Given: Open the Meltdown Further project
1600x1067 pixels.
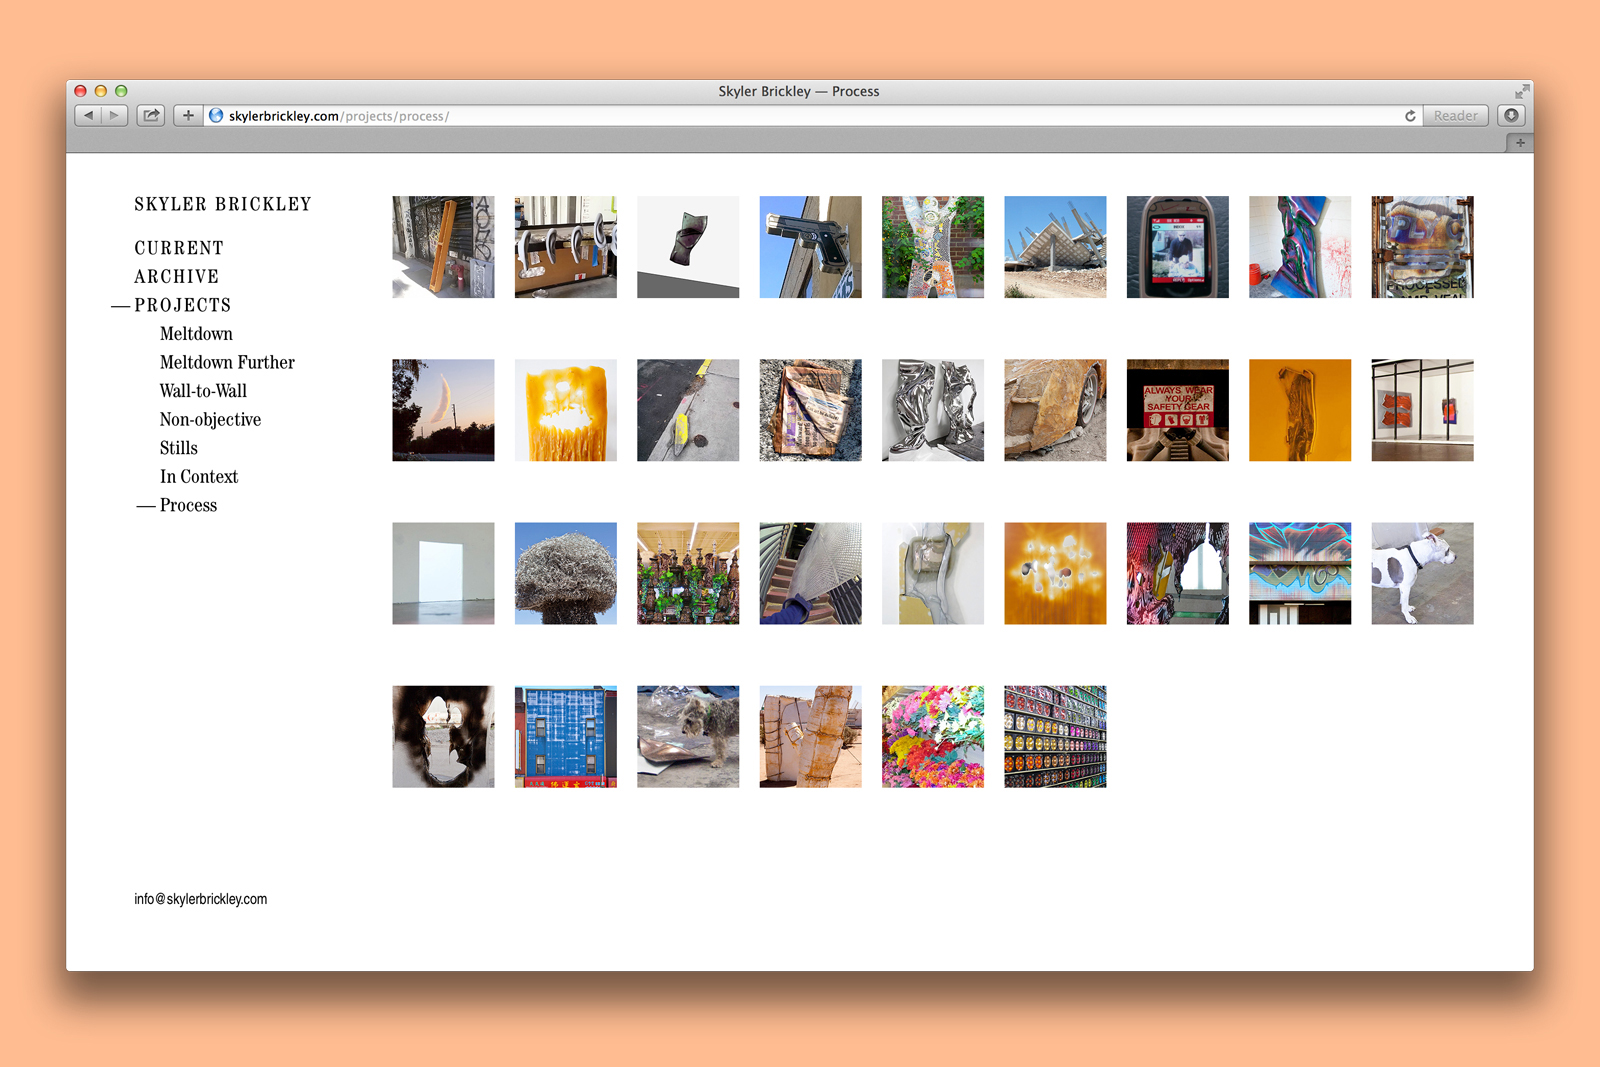Looking at the screenshot, I should 227,362.
